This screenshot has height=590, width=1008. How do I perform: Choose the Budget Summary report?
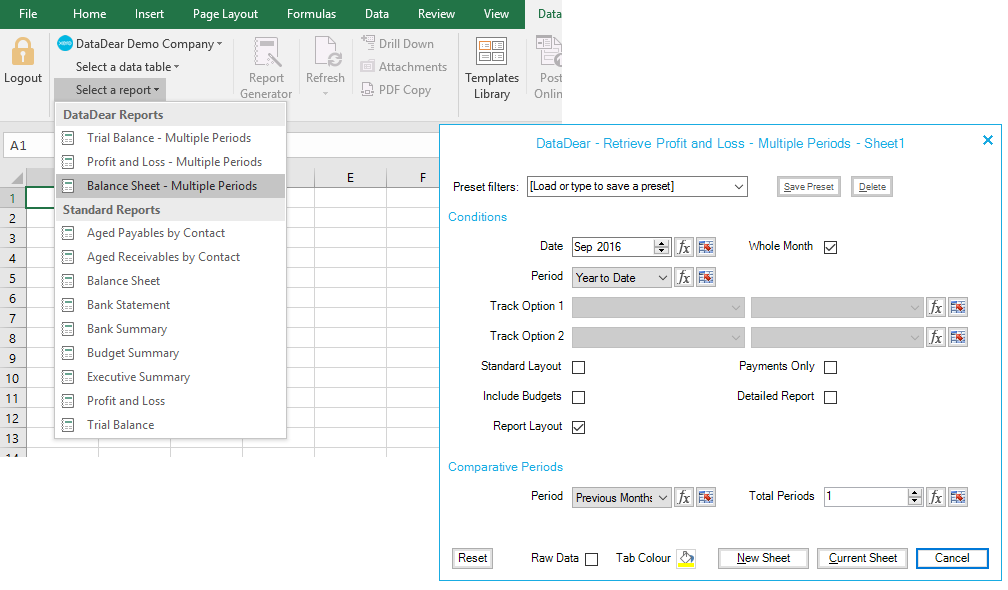pyautogui.click(x=170, y=353)
